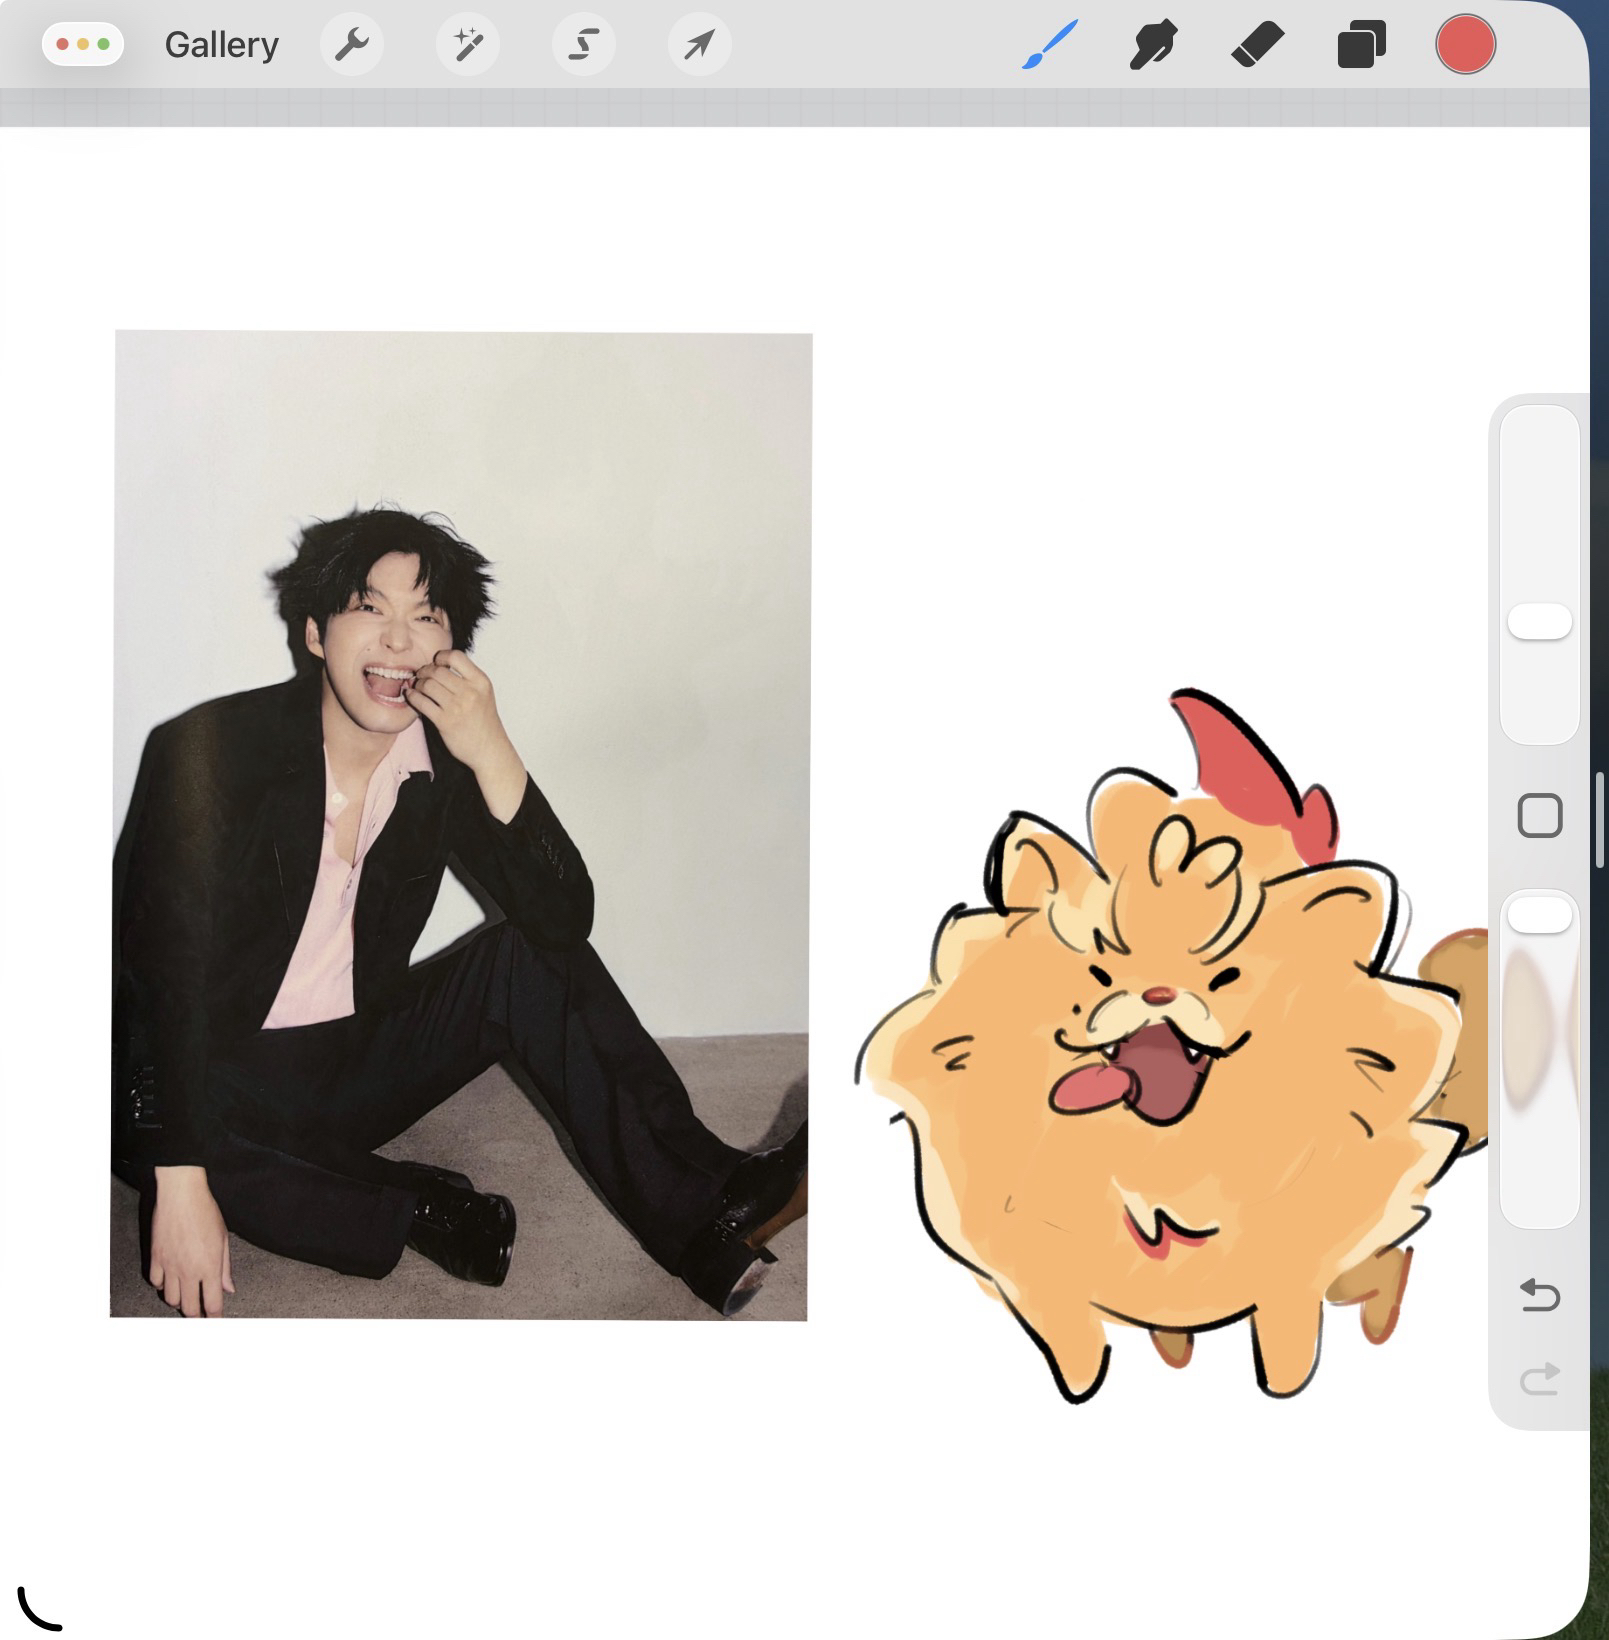This screenshot has height=1640, width=1609.
Task: Open the red active color picker
Action: pyautogui.click(x=1465, y=45)
